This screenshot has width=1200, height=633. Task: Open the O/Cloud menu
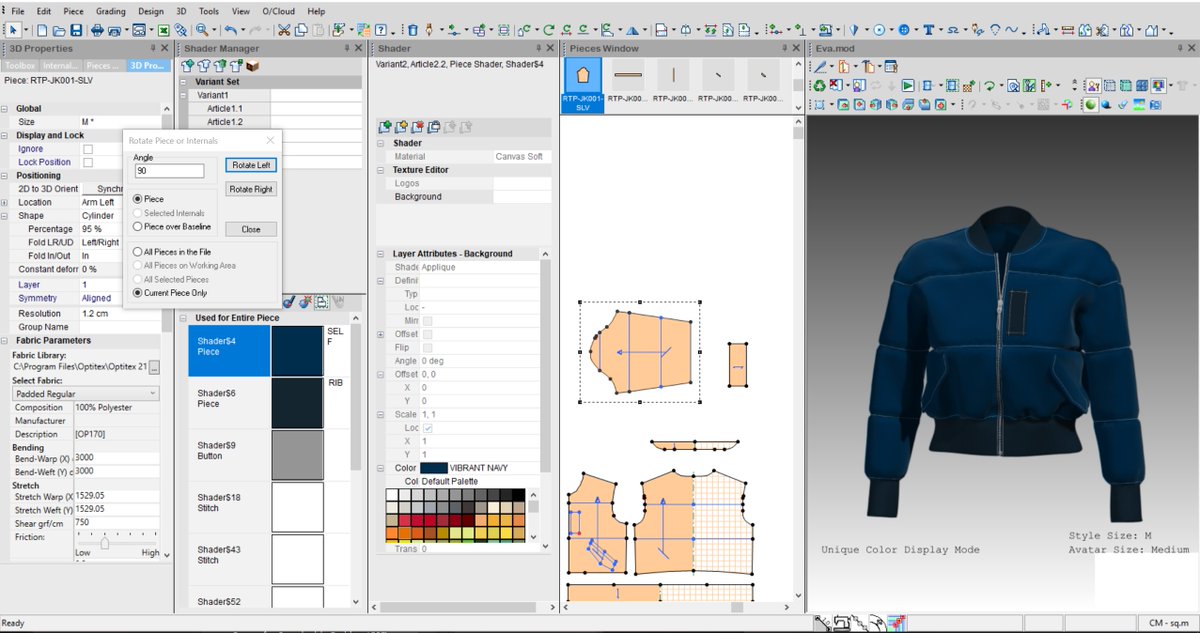tap(278, 11)
